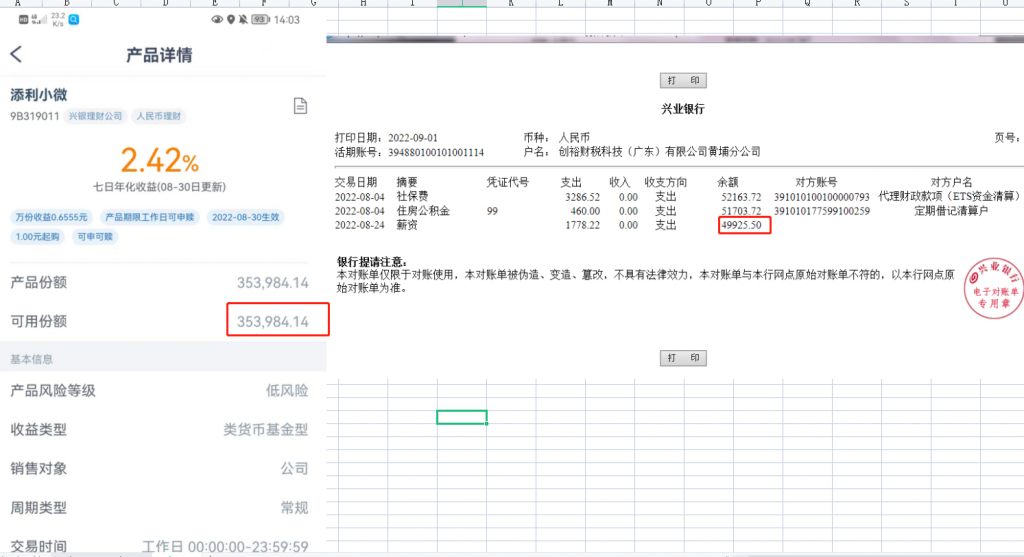Click the phone status bar time 14:03
This screenshot has width=1024, height=557.
click(287, 20)
